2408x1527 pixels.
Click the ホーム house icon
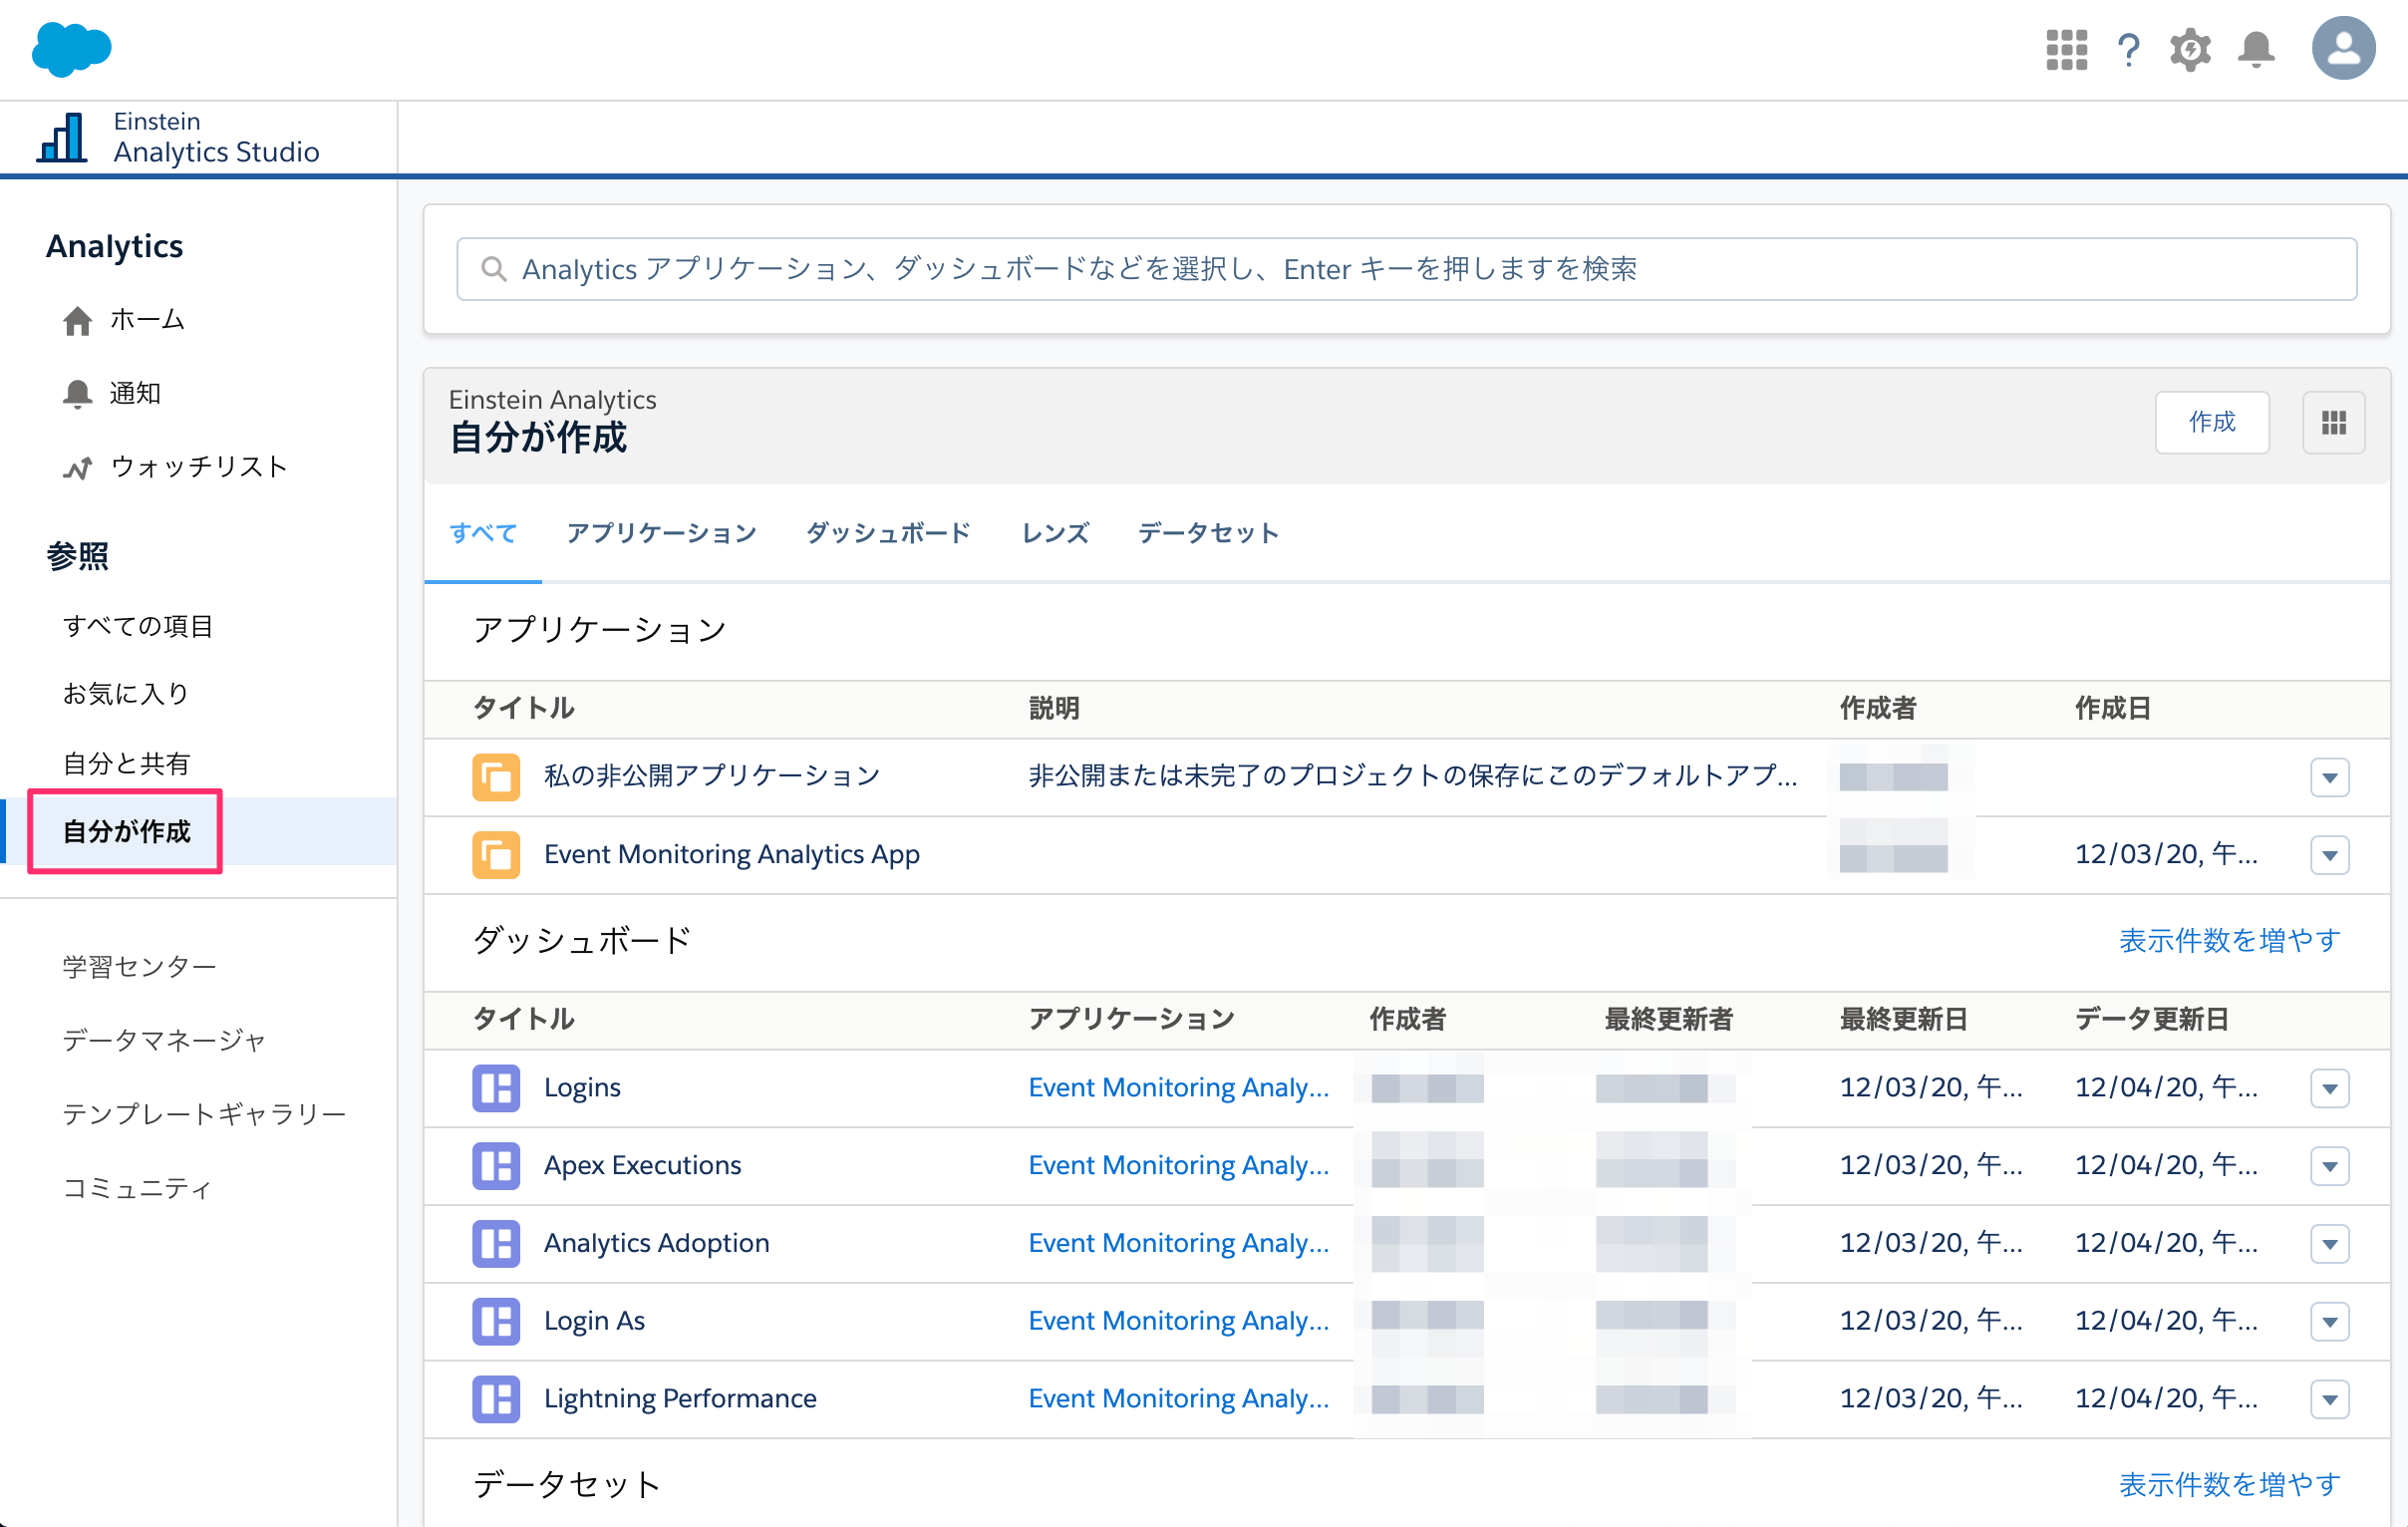77,321
